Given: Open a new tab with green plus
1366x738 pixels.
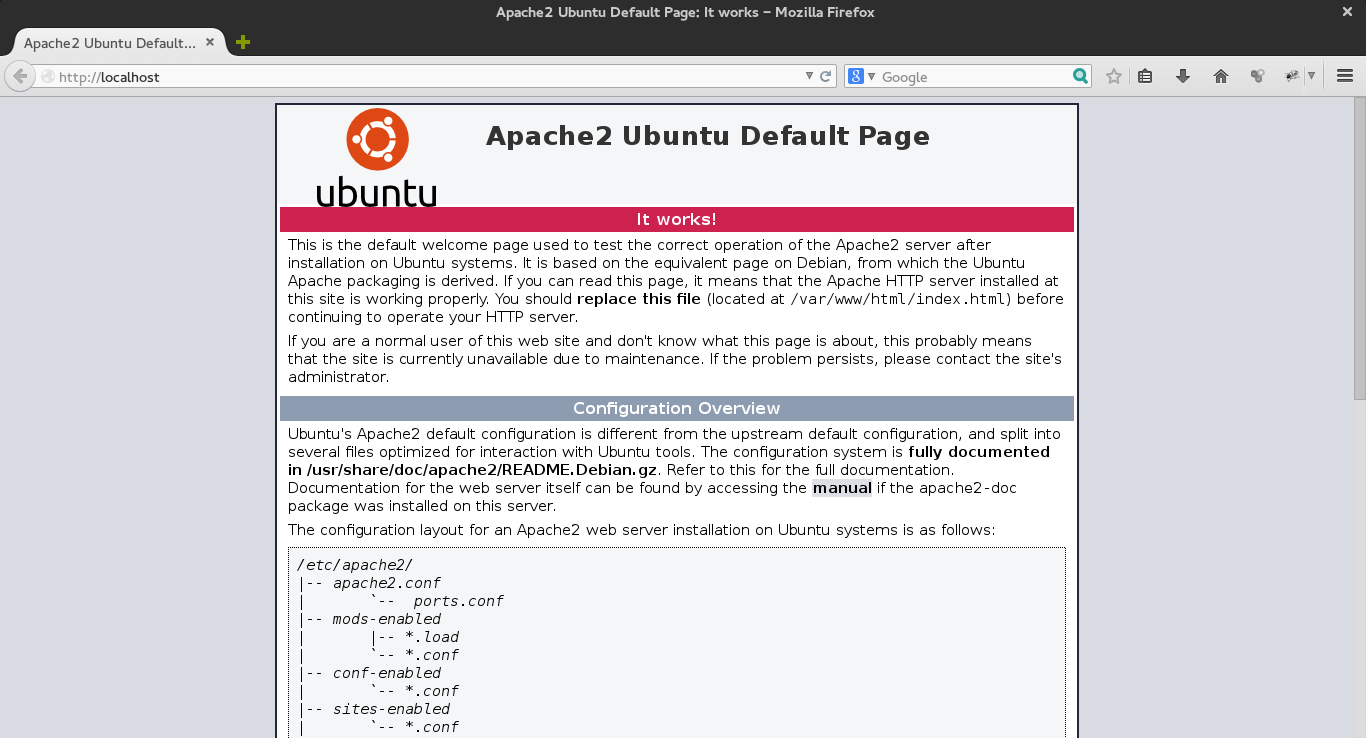Looking at the screenshot, I should pyautogui.click(x=242, y=42).
